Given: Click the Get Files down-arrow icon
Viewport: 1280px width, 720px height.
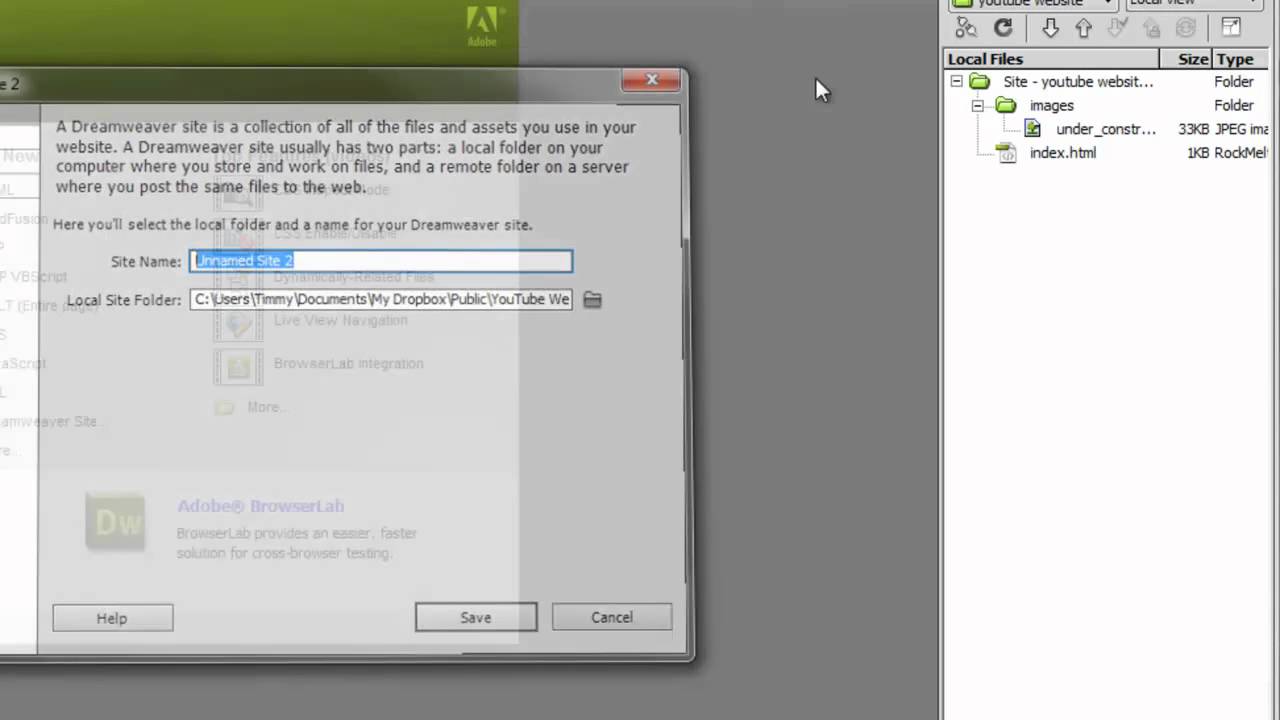Looking at the screenshot, I should [x=1050, y=29].
